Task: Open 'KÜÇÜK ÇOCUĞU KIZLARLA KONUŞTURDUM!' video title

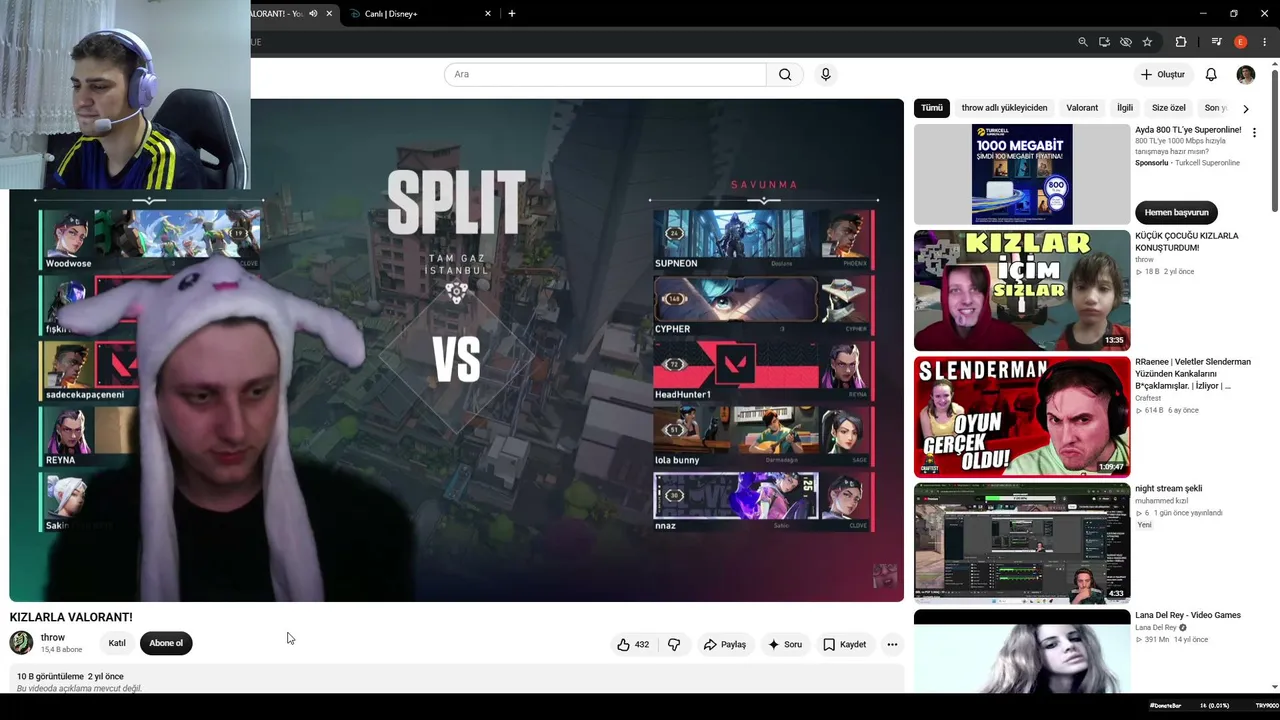Action: 1187,242
